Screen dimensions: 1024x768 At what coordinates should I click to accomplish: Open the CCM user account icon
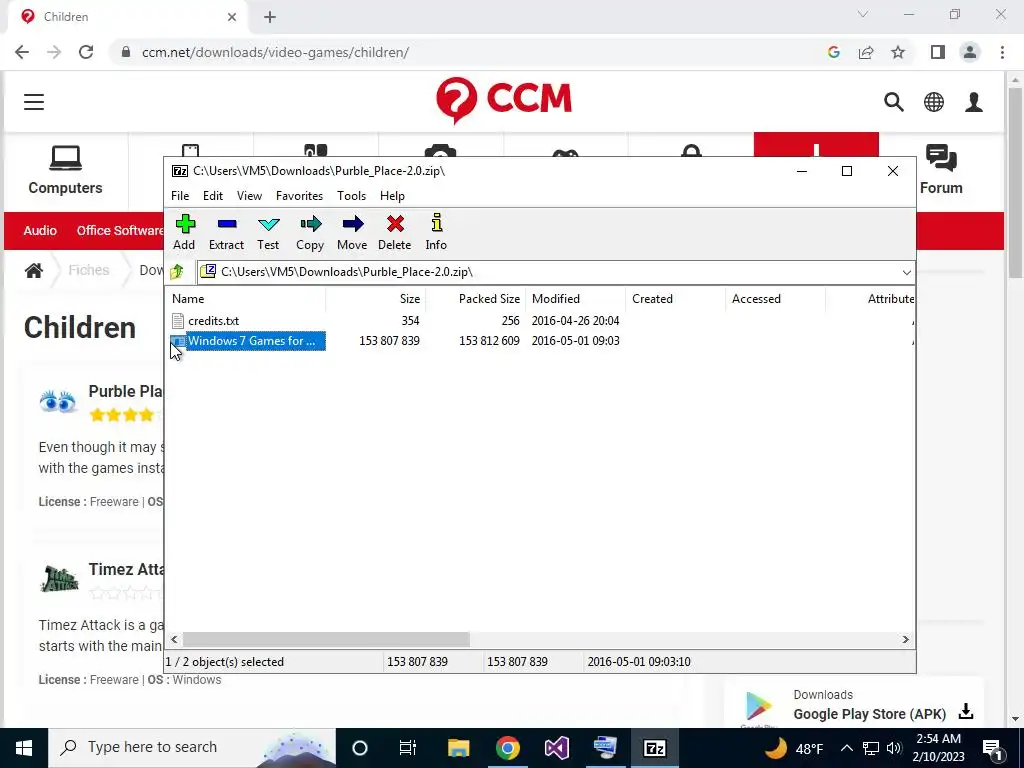tap(974, 102)
